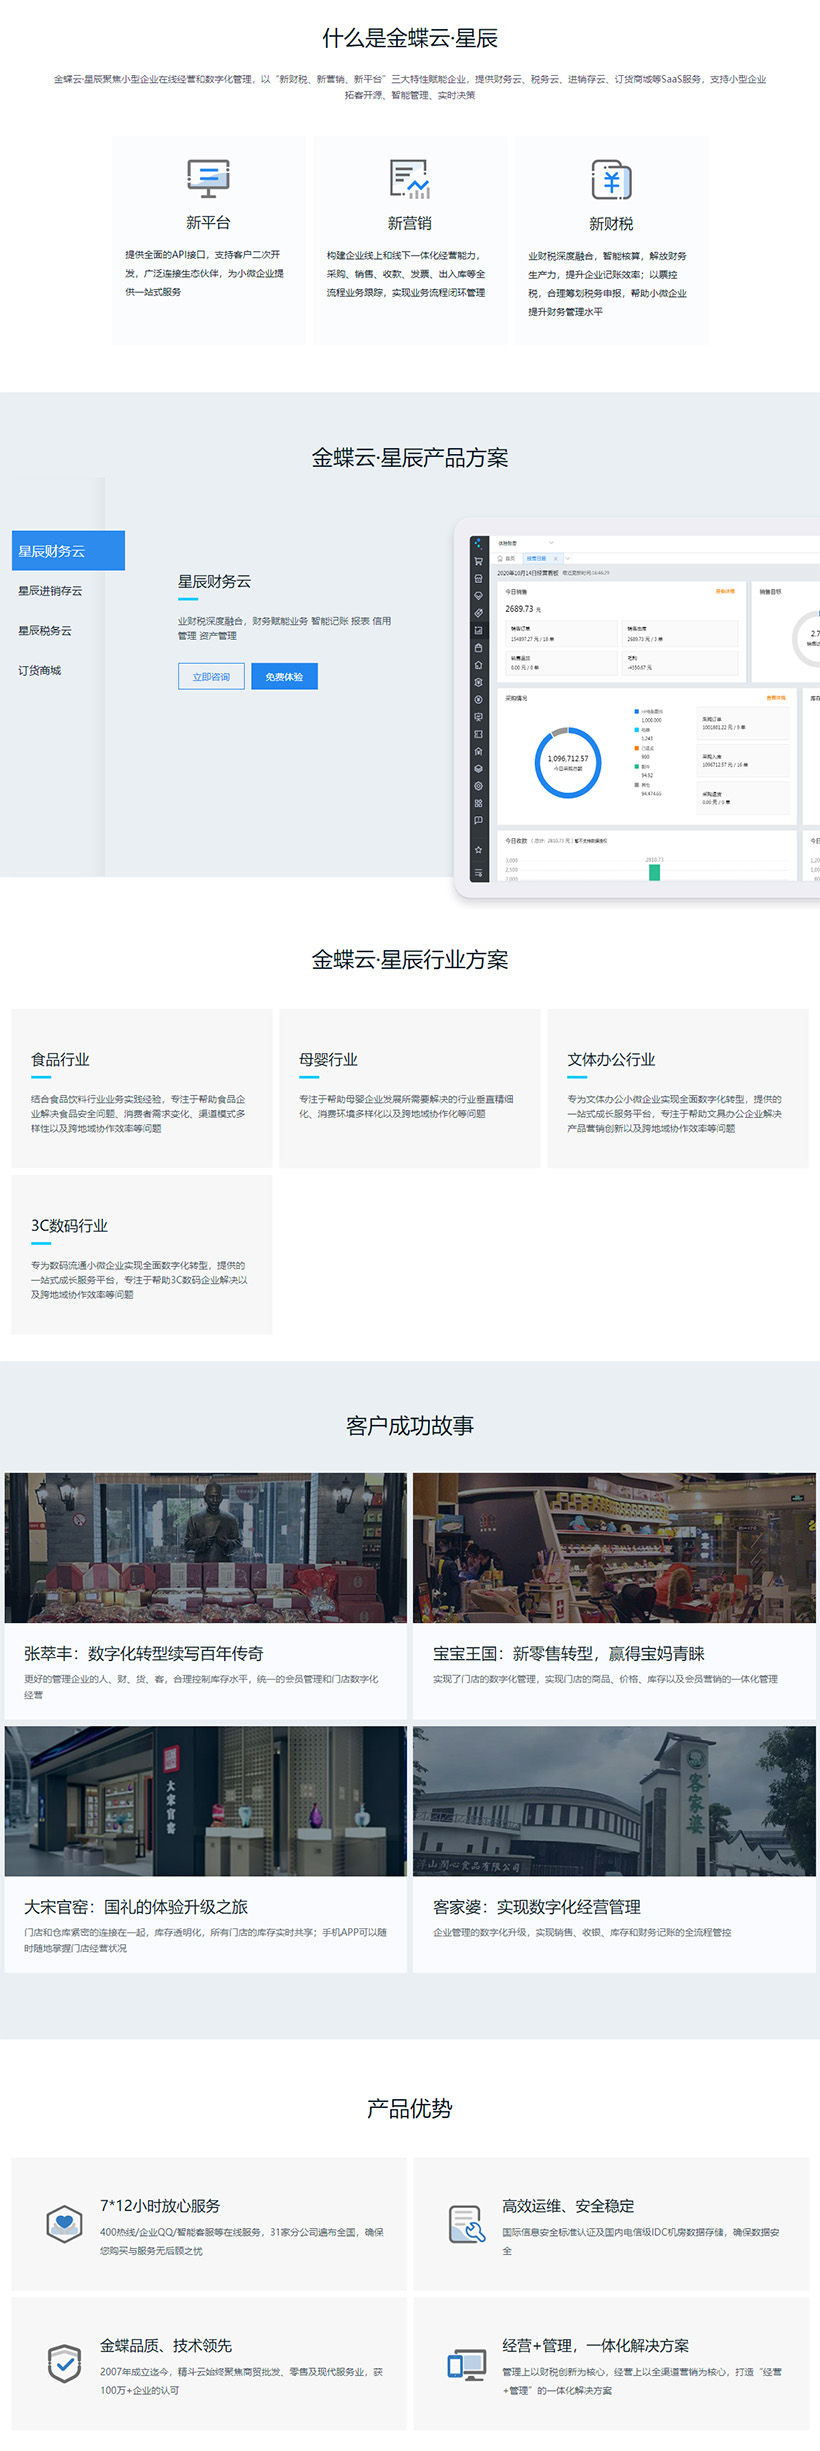820x2451 pixels.
Task: Click the price tag icon in dashboard sidebar
Action: 478,613
